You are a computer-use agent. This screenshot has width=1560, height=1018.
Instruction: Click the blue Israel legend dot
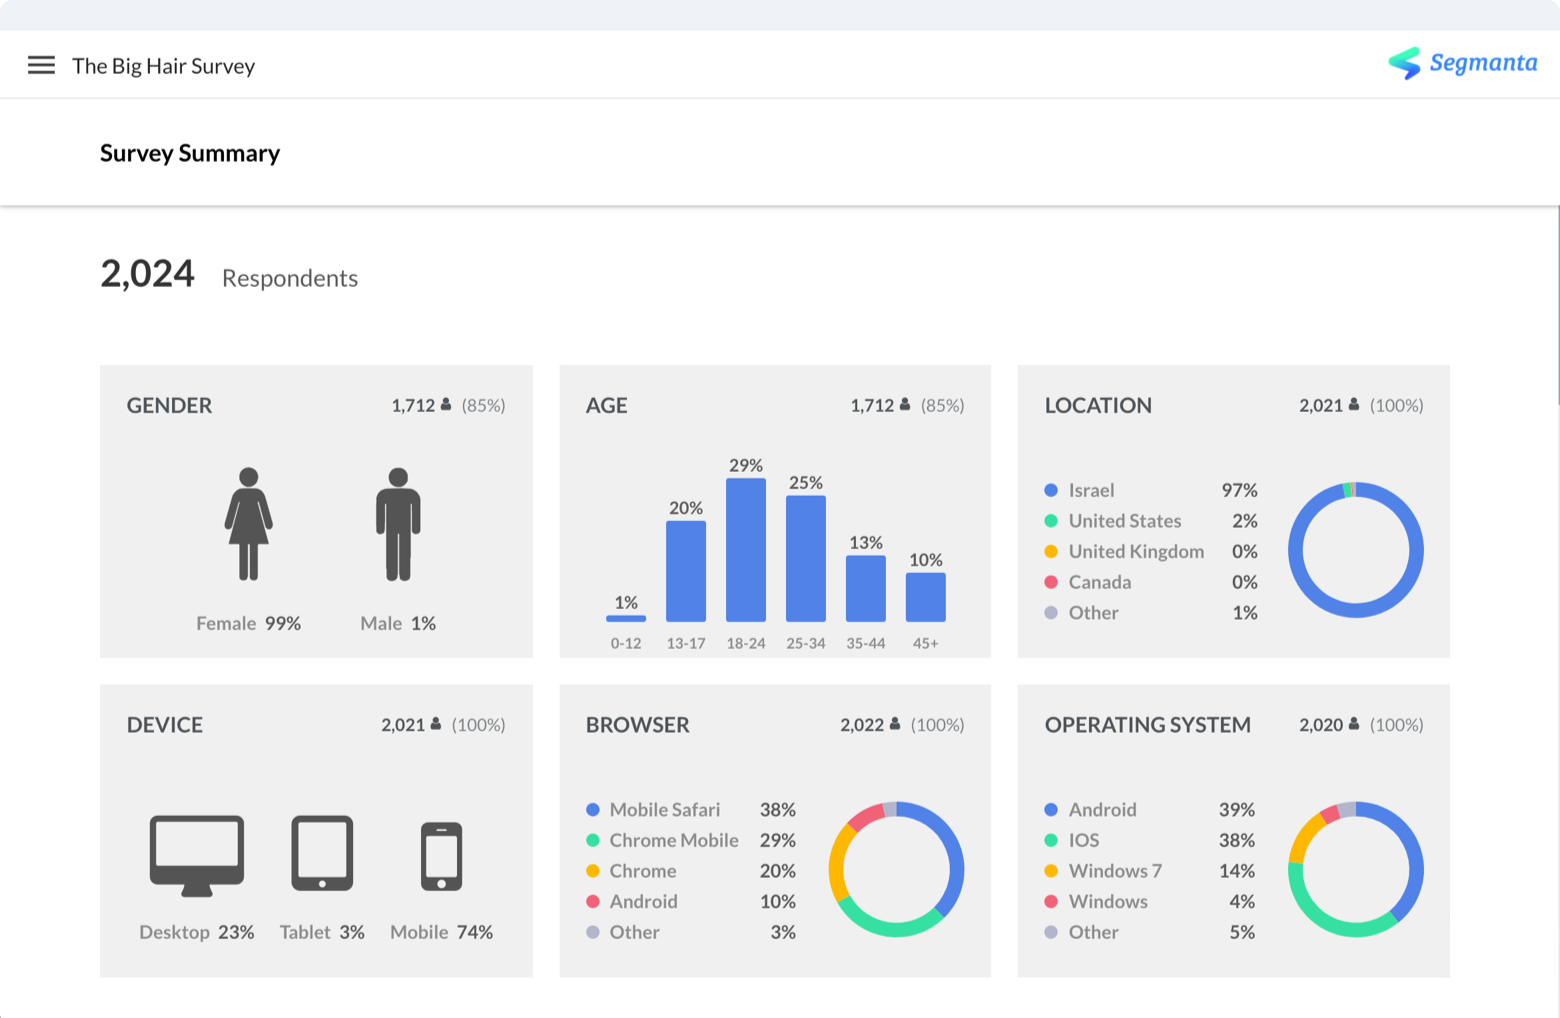1051,490
